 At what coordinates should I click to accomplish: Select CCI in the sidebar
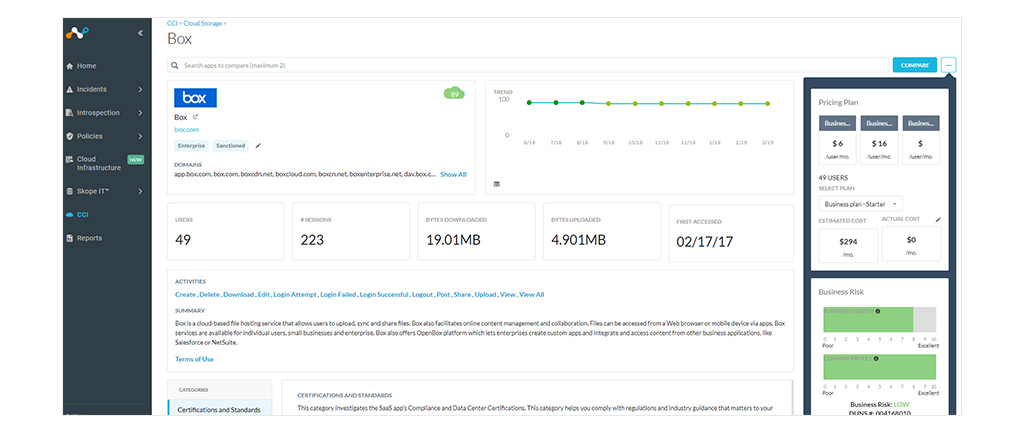pos(83,215)
